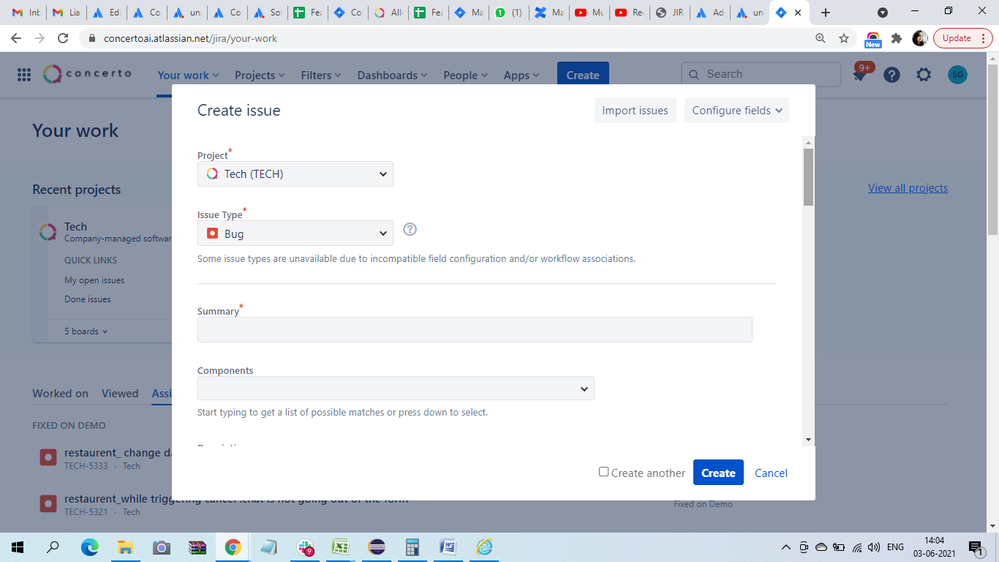Viewport: 999px width, 562px height.
Task: Open Internet Explorer from the taskbar
Action: 484,547
